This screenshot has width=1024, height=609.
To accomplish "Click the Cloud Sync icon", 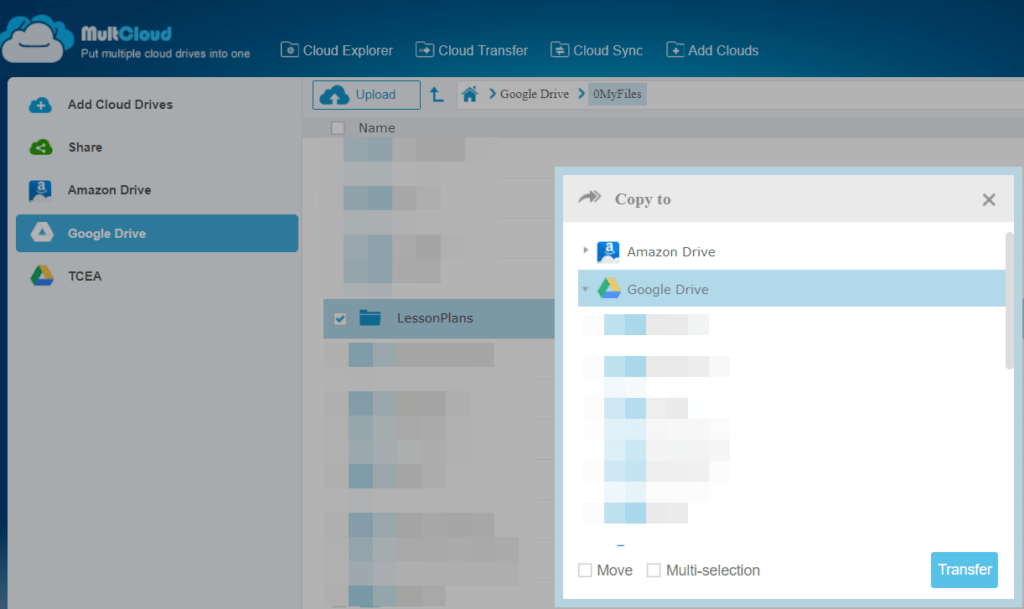I will tap(560, 50).
